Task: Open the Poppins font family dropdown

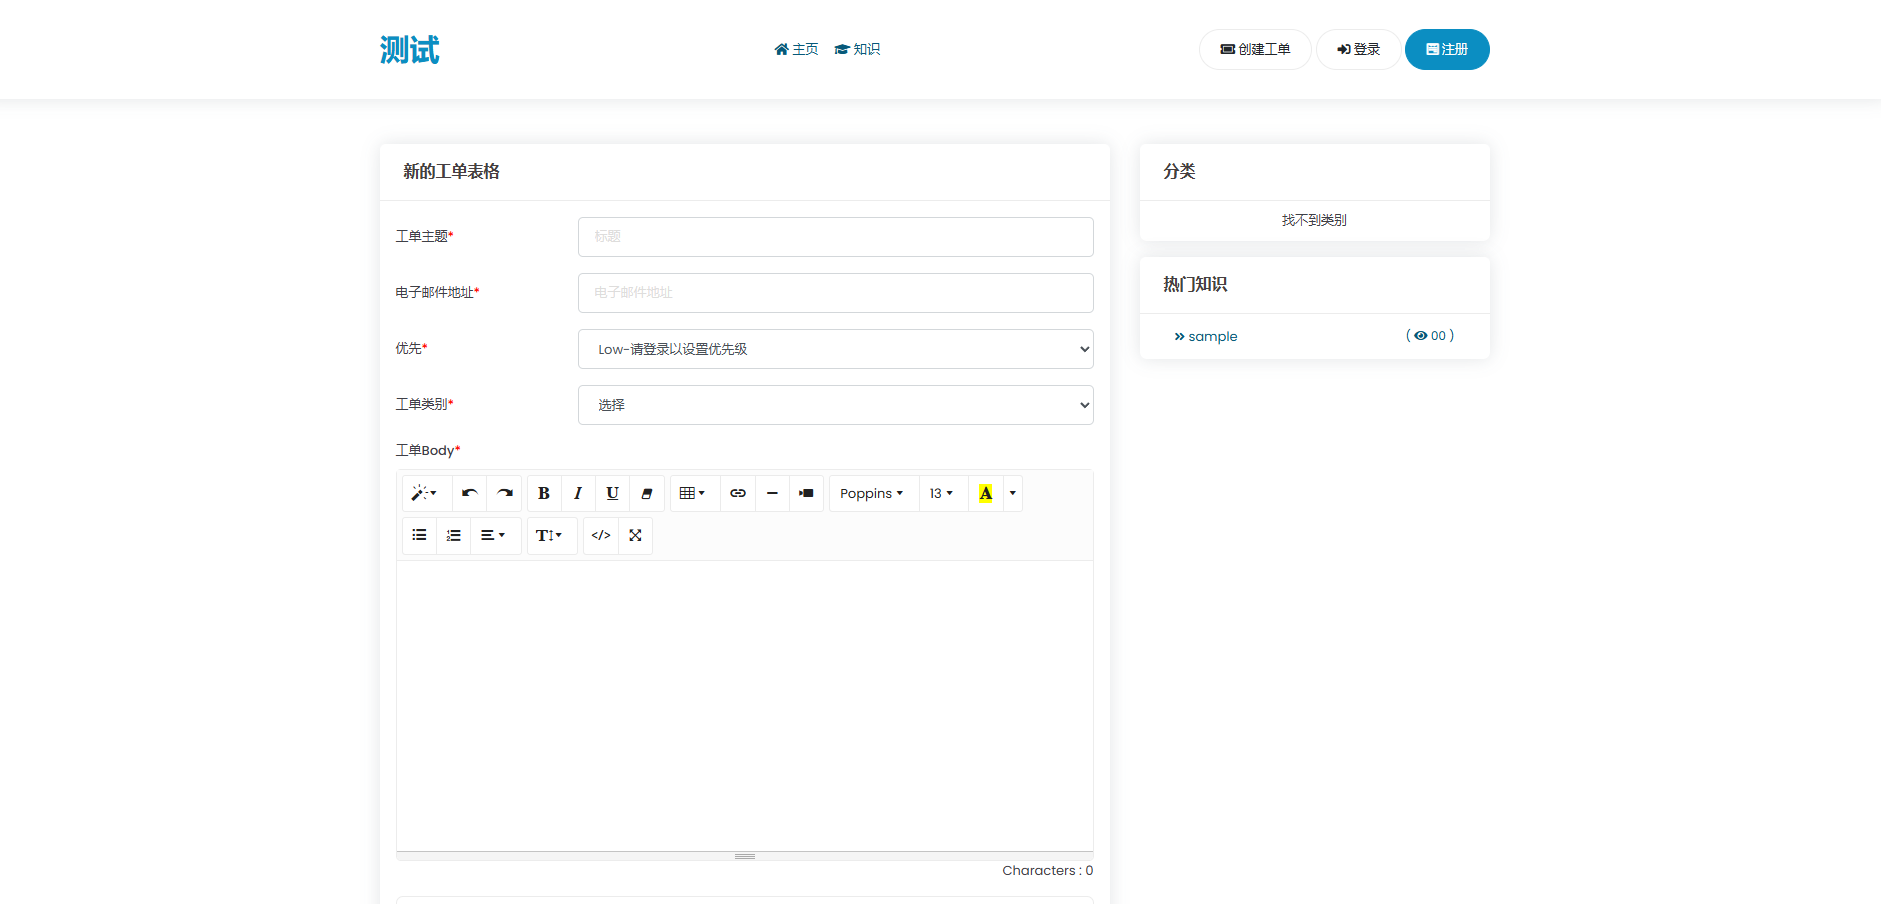Action: pos(872,493)
